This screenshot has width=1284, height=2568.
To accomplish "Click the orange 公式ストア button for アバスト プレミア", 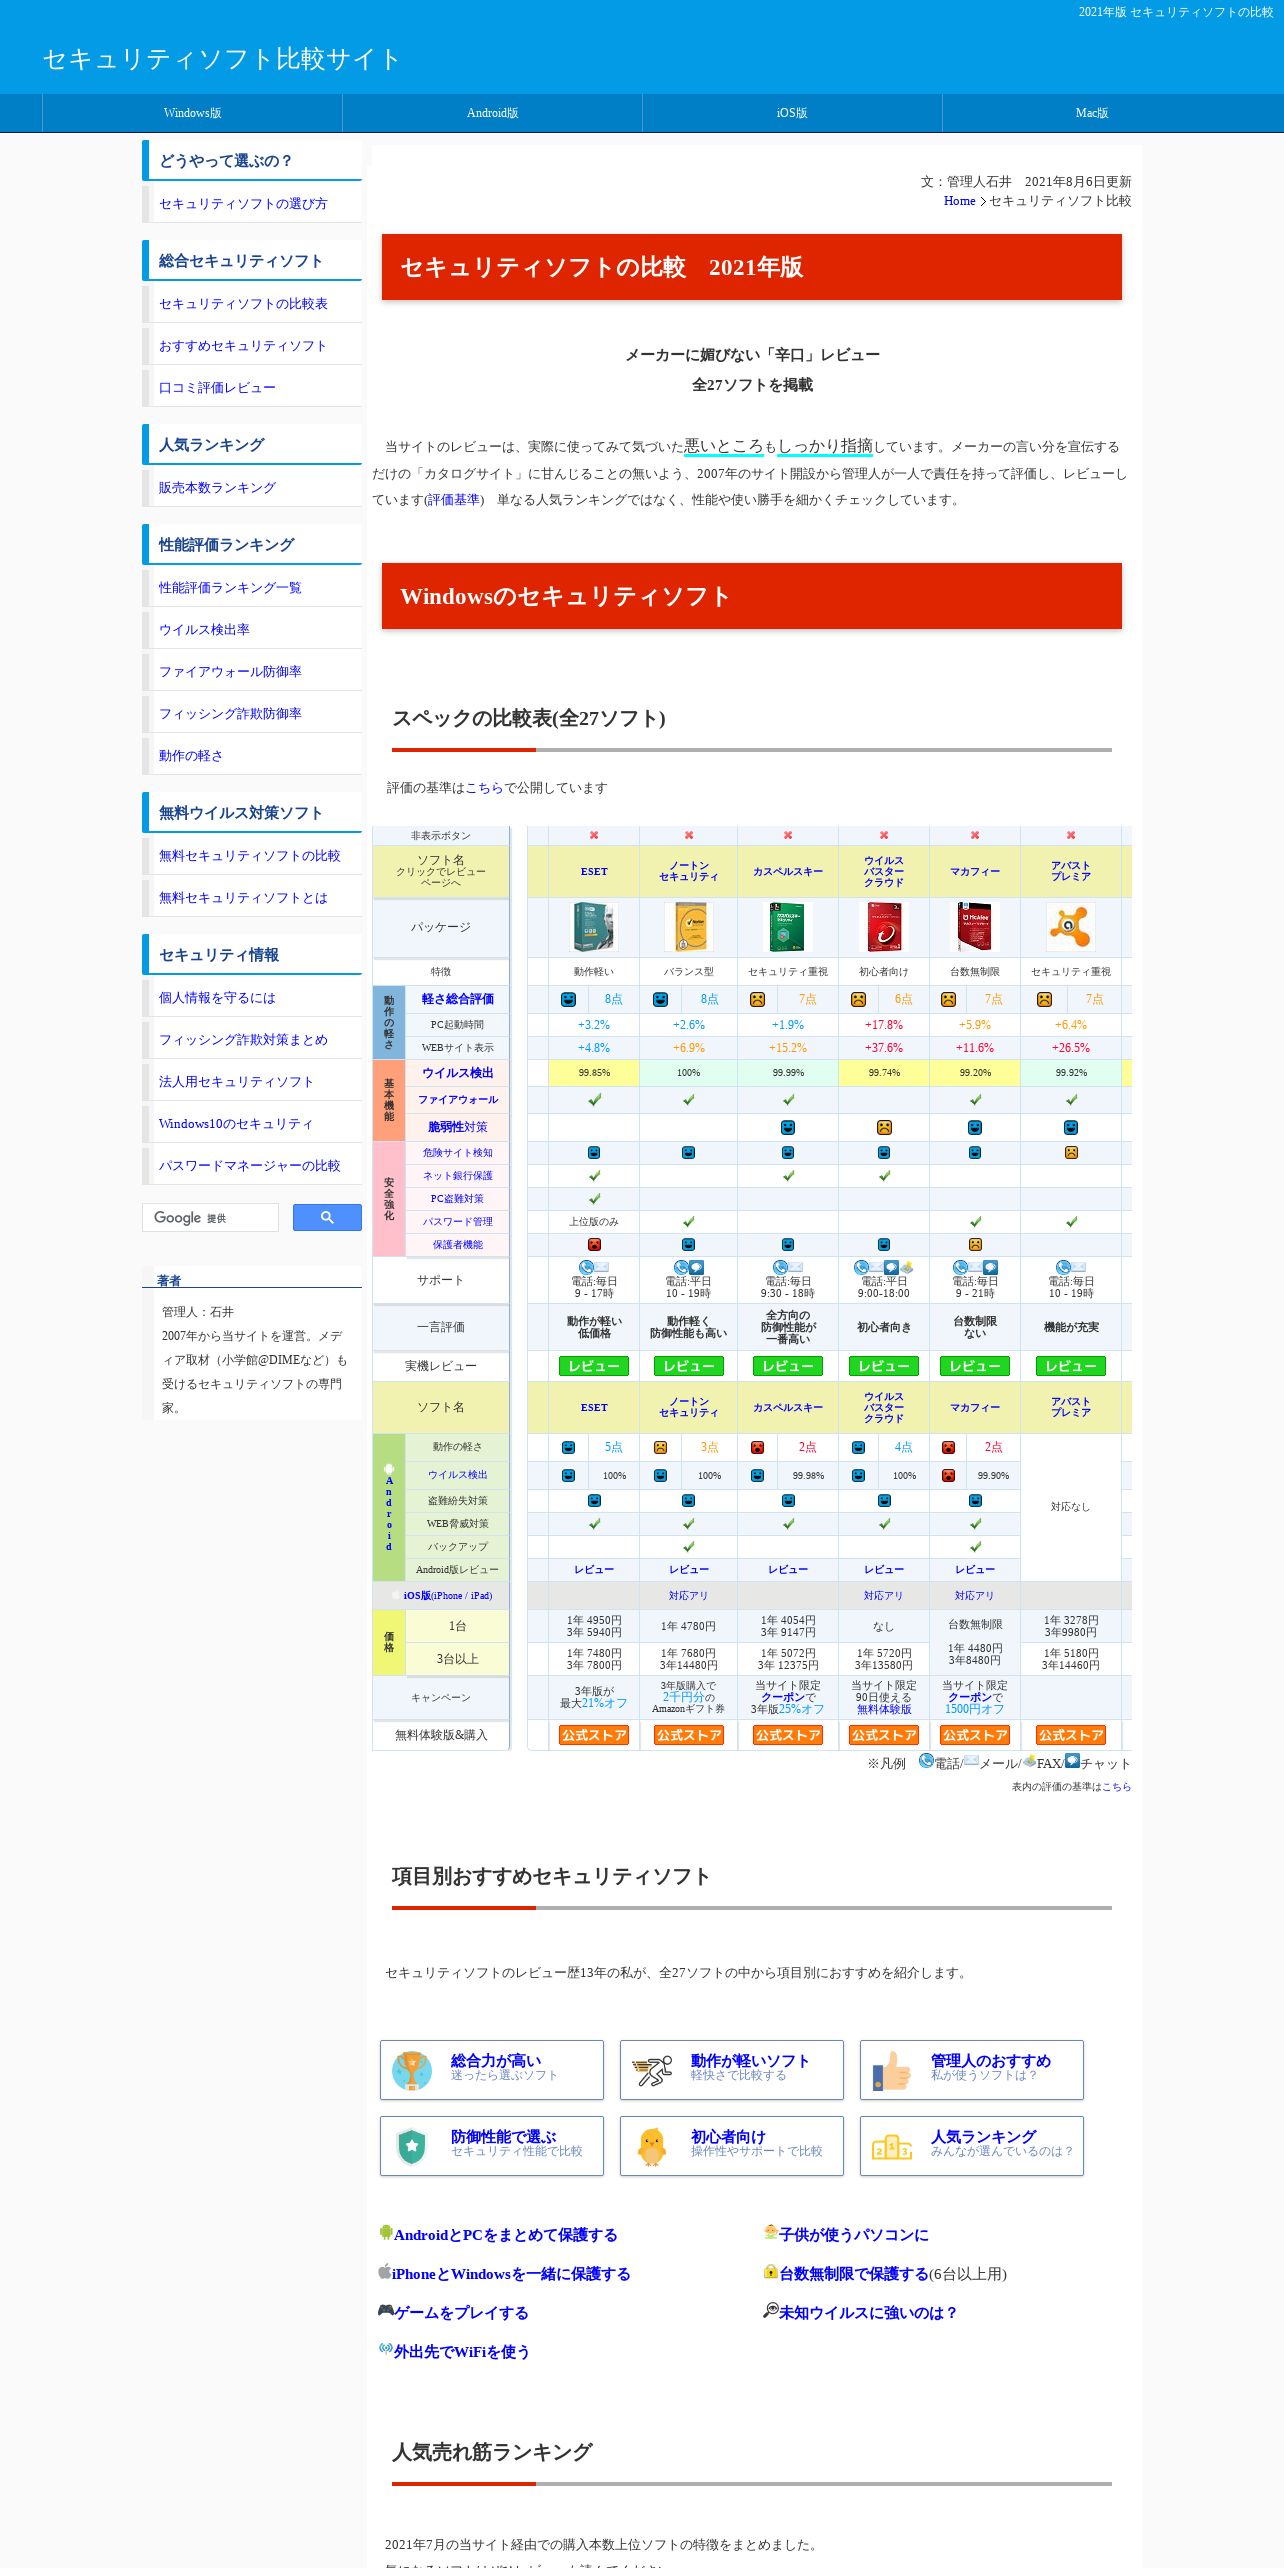I will 1071,1735.
